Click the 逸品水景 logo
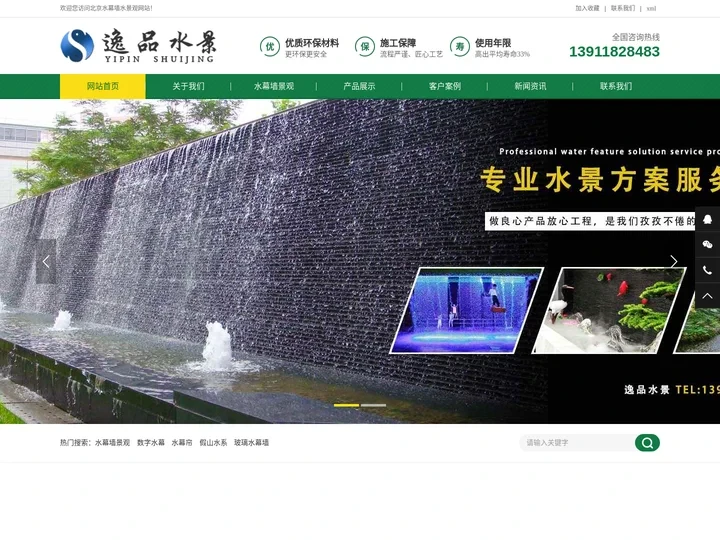720x540 pixels. [138, 45]
